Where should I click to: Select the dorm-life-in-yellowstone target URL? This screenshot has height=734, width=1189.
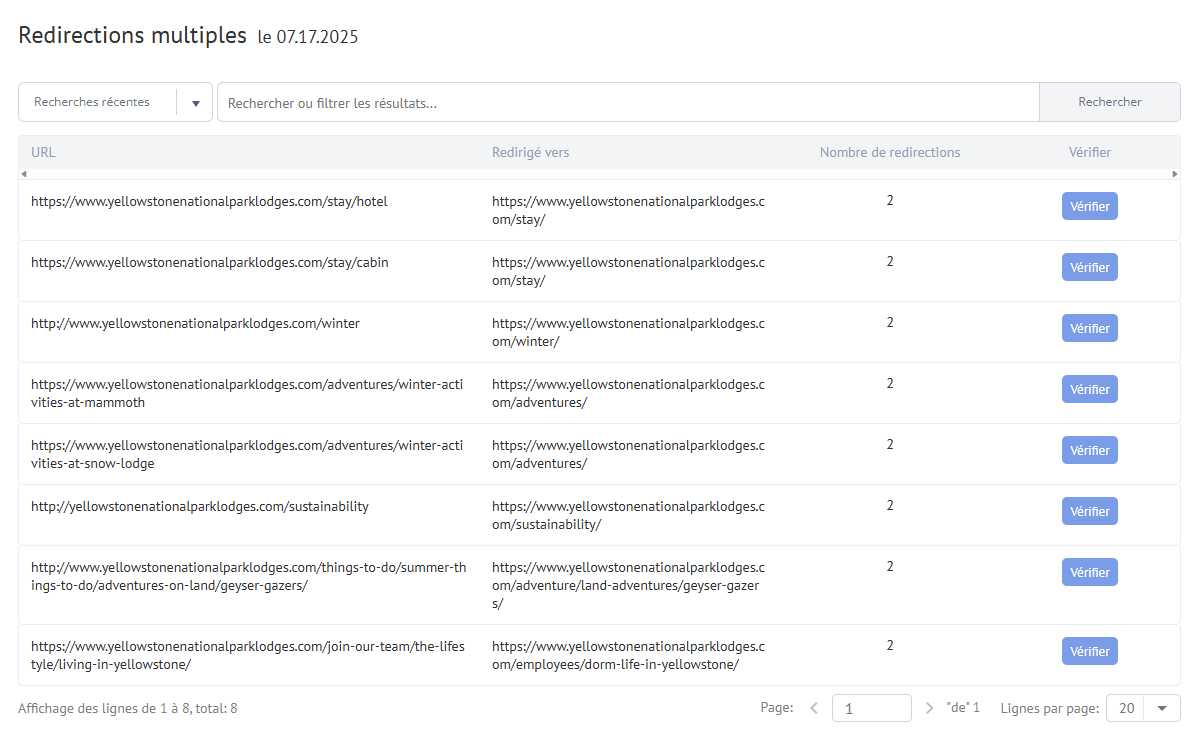628,655
